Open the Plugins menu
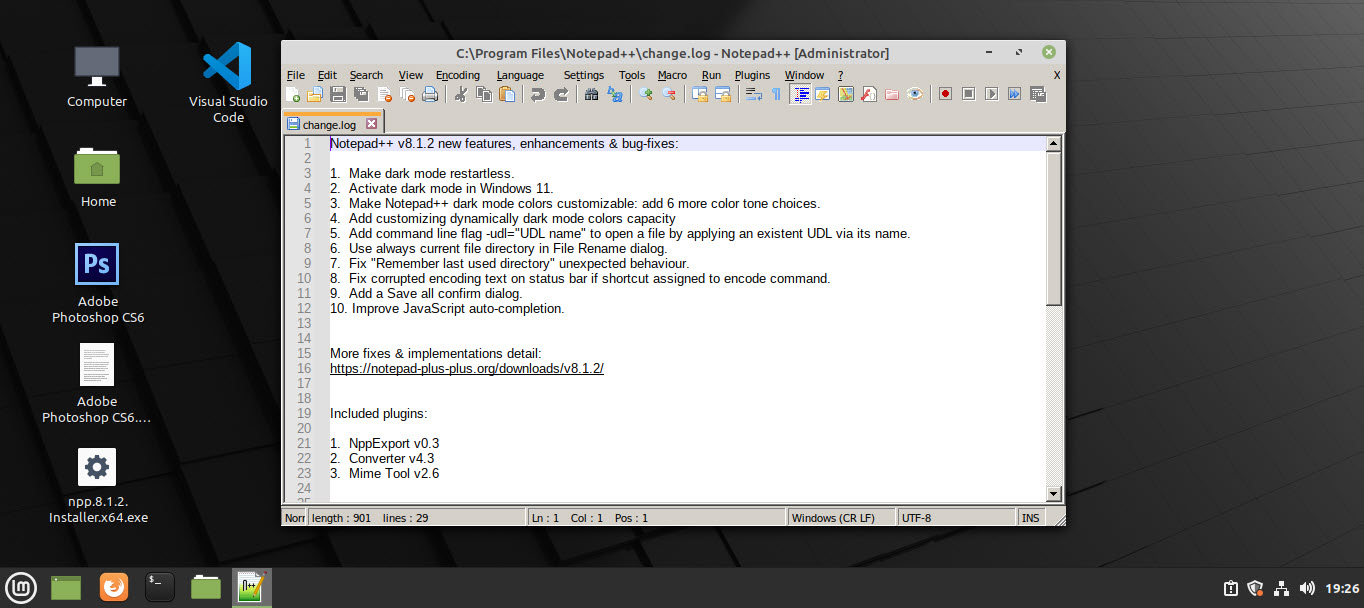This screenshot has width=1364, height=608. [752, 75]
